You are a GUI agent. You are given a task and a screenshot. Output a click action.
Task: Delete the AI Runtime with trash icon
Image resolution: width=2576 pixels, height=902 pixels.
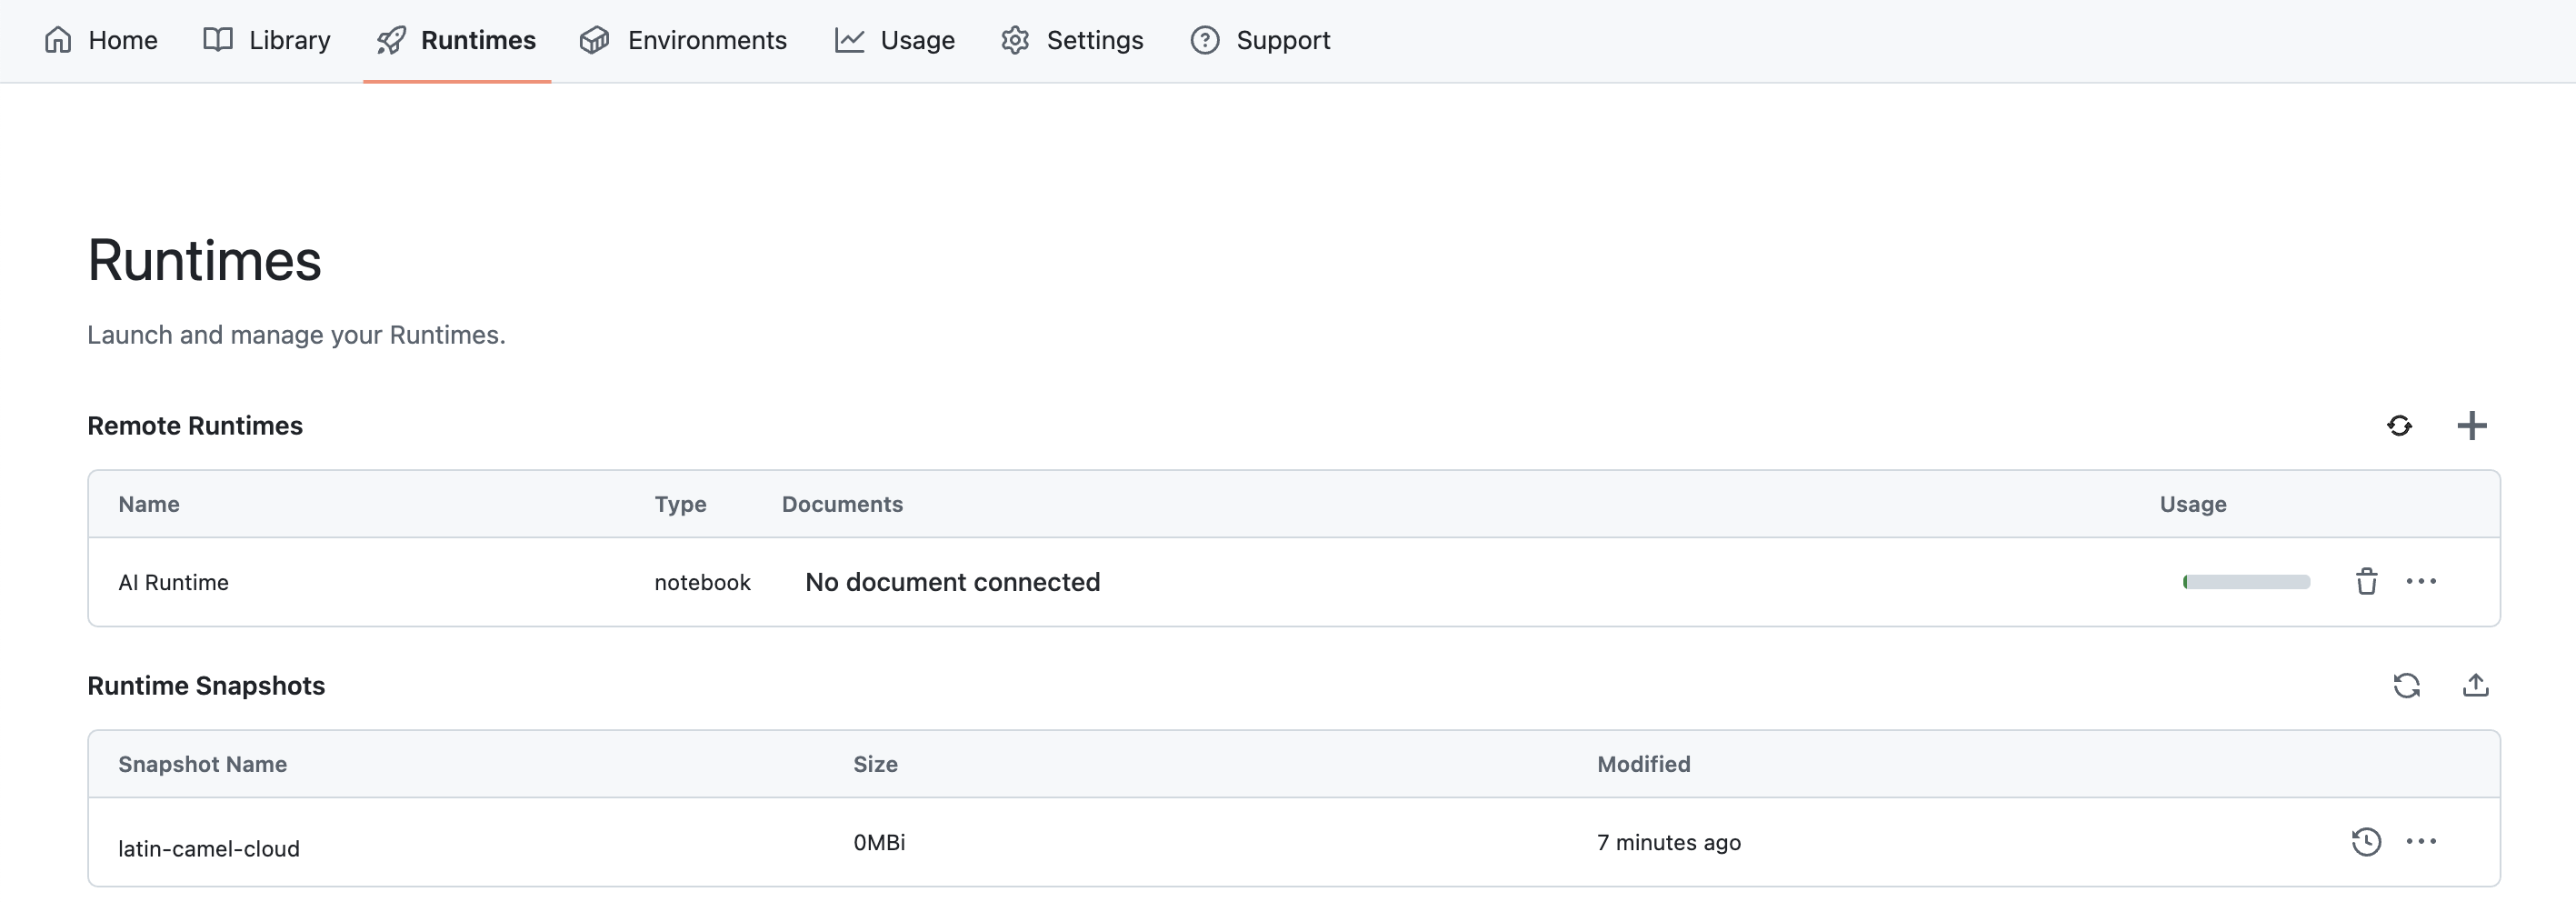click(2366, 581)
